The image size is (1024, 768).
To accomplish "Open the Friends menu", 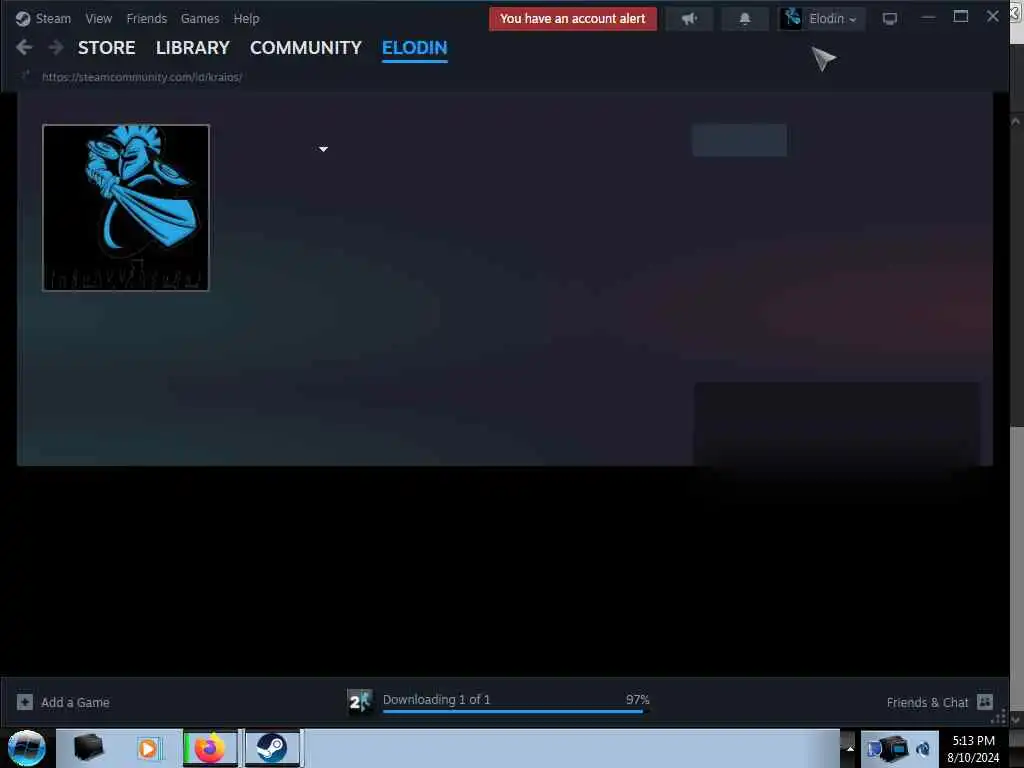I will point(146,18).
